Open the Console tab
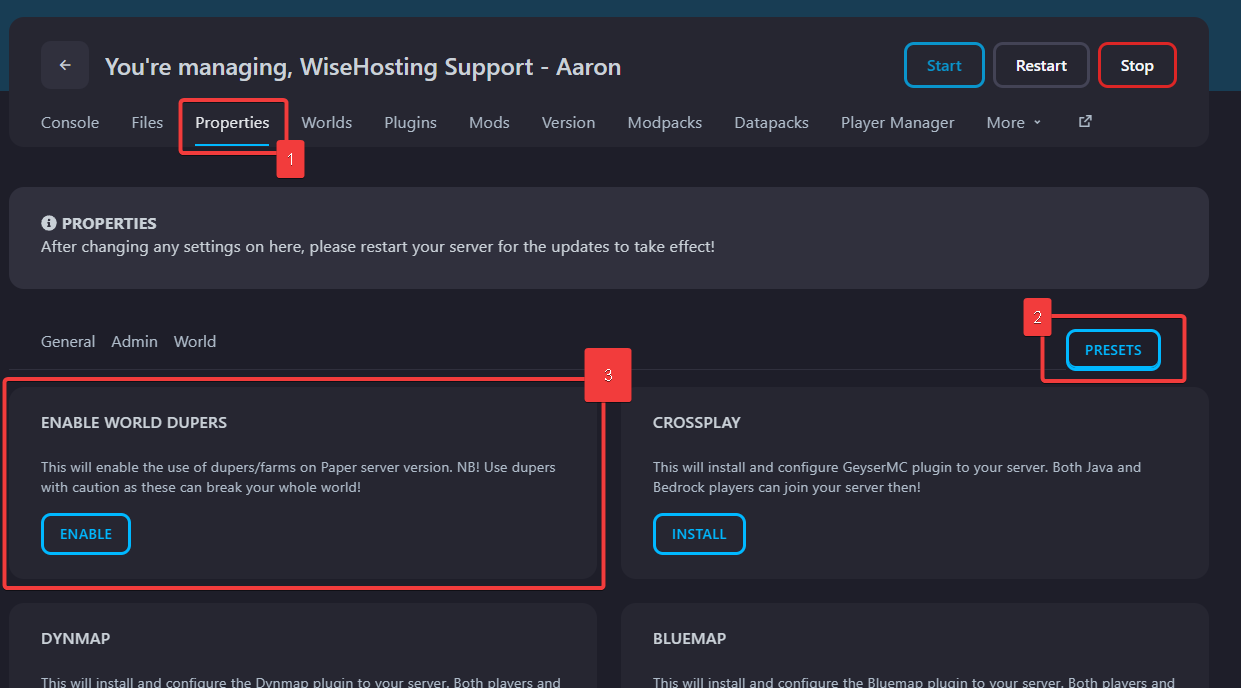The height and width of the screenshot is (688, 1241). point(70,123)
